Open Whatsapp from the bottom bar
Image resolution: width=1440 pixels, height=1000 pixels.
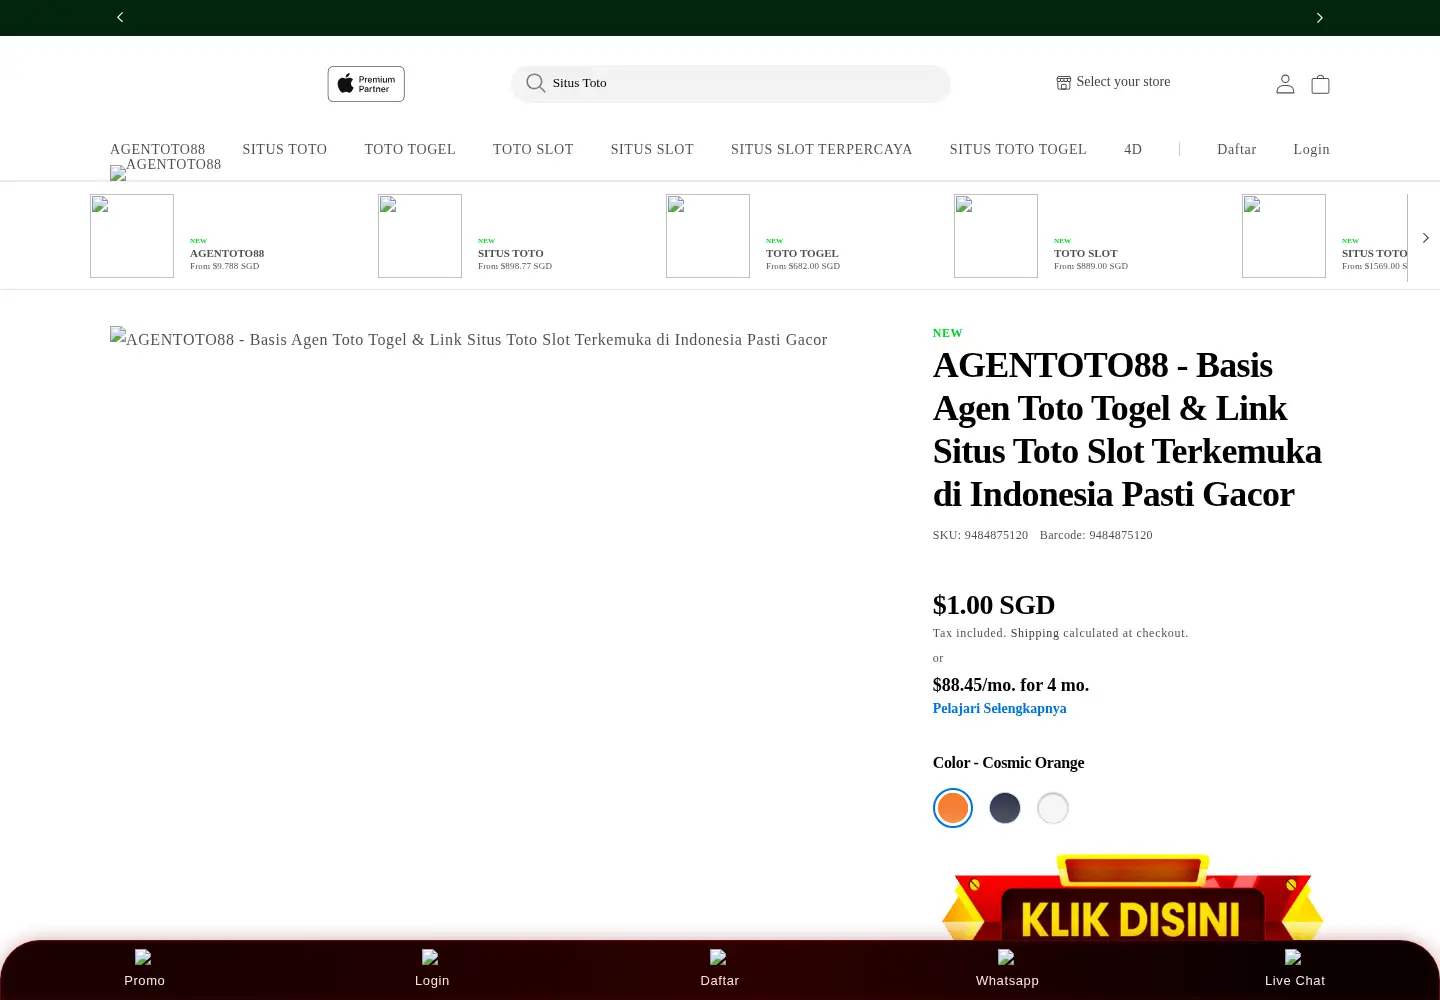[1007, 957]
